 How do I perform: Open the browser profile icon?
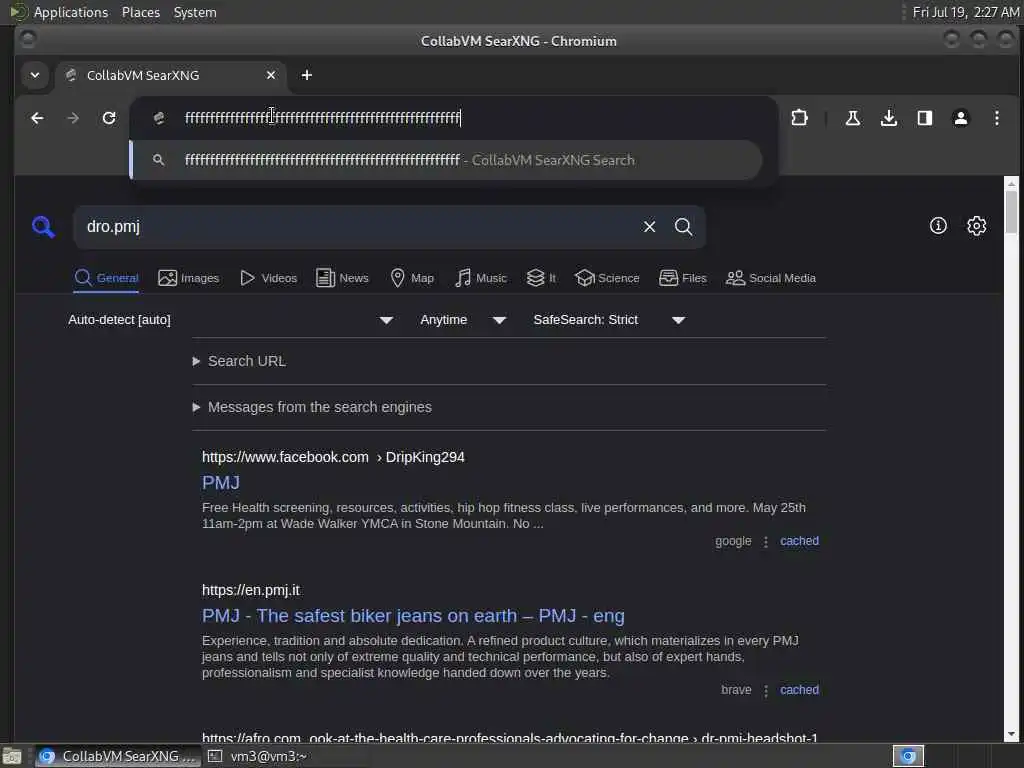pos(961,118)
